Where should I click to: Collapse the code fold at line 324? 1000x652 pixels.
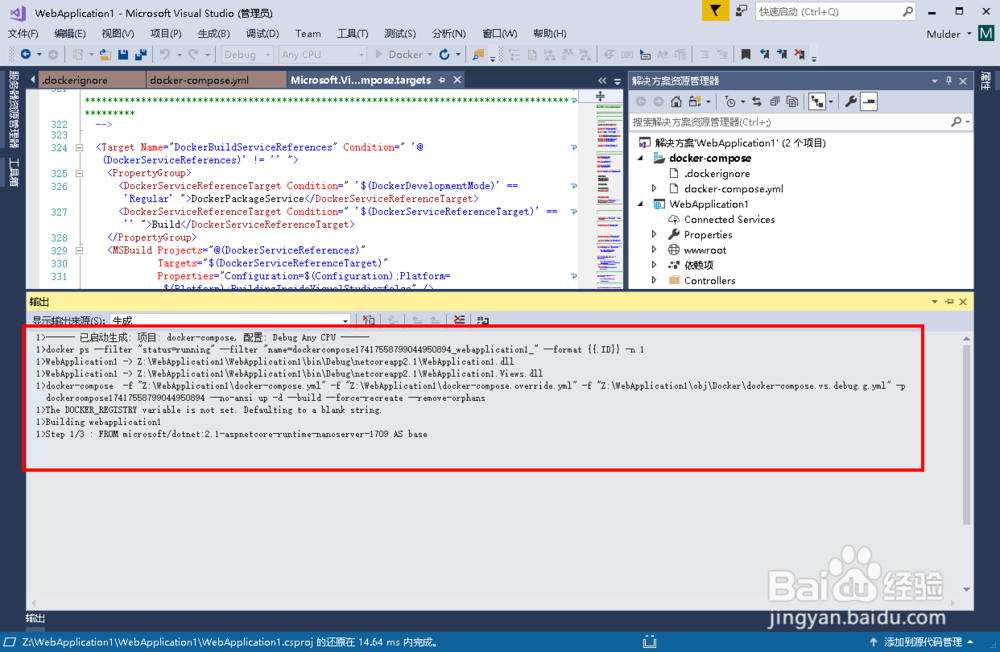click(79, 147)
